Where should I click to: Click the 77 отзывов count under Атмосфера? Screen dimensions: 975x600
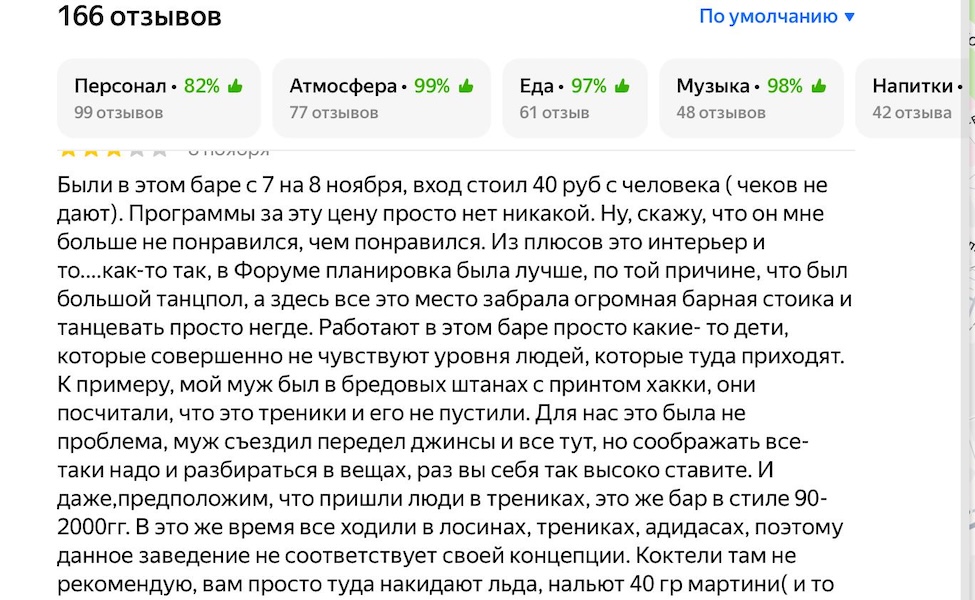coord(334,113)
